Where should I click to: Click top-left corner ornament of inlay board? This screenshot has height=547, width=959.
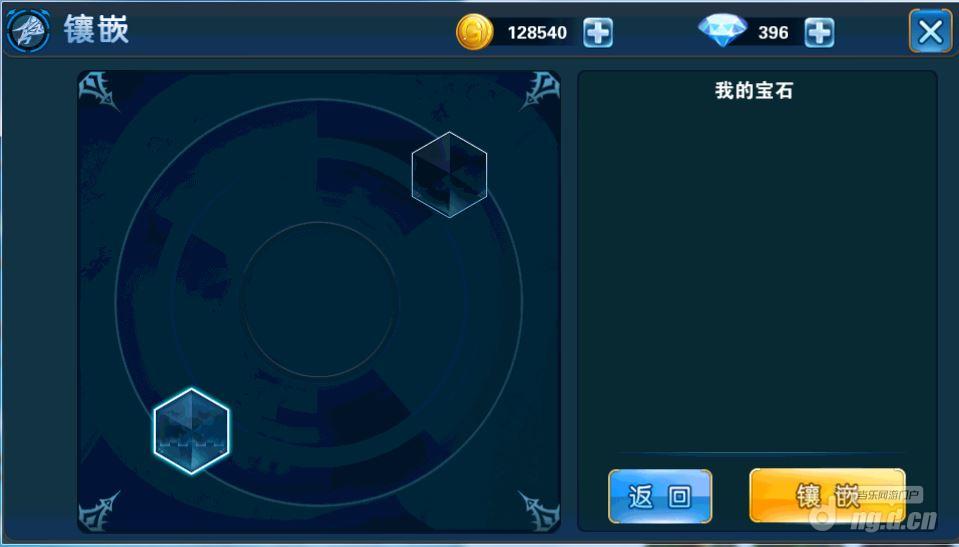(x=98, y=92)
